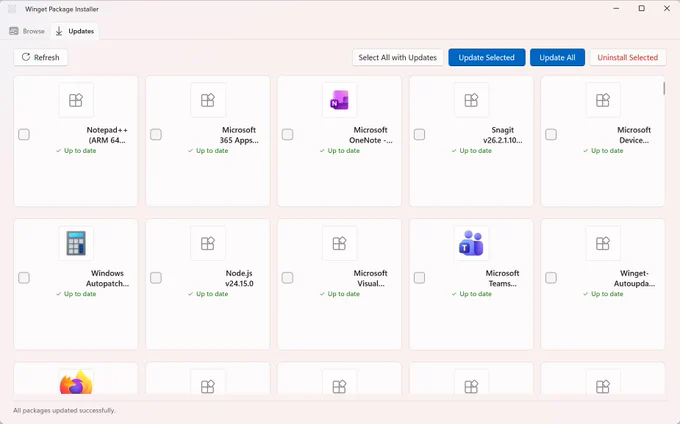Click the 'All packages updated successfully' status
The image size is (680, 424).
pos(64,410)
